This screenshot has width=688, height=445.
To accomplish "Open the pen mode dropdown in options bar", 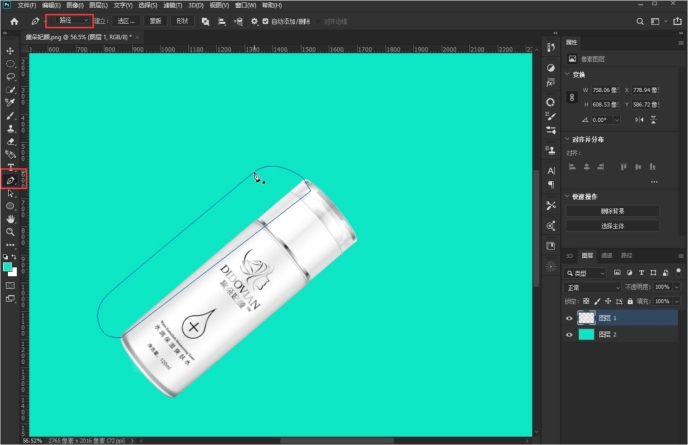I will click(69, 21).
